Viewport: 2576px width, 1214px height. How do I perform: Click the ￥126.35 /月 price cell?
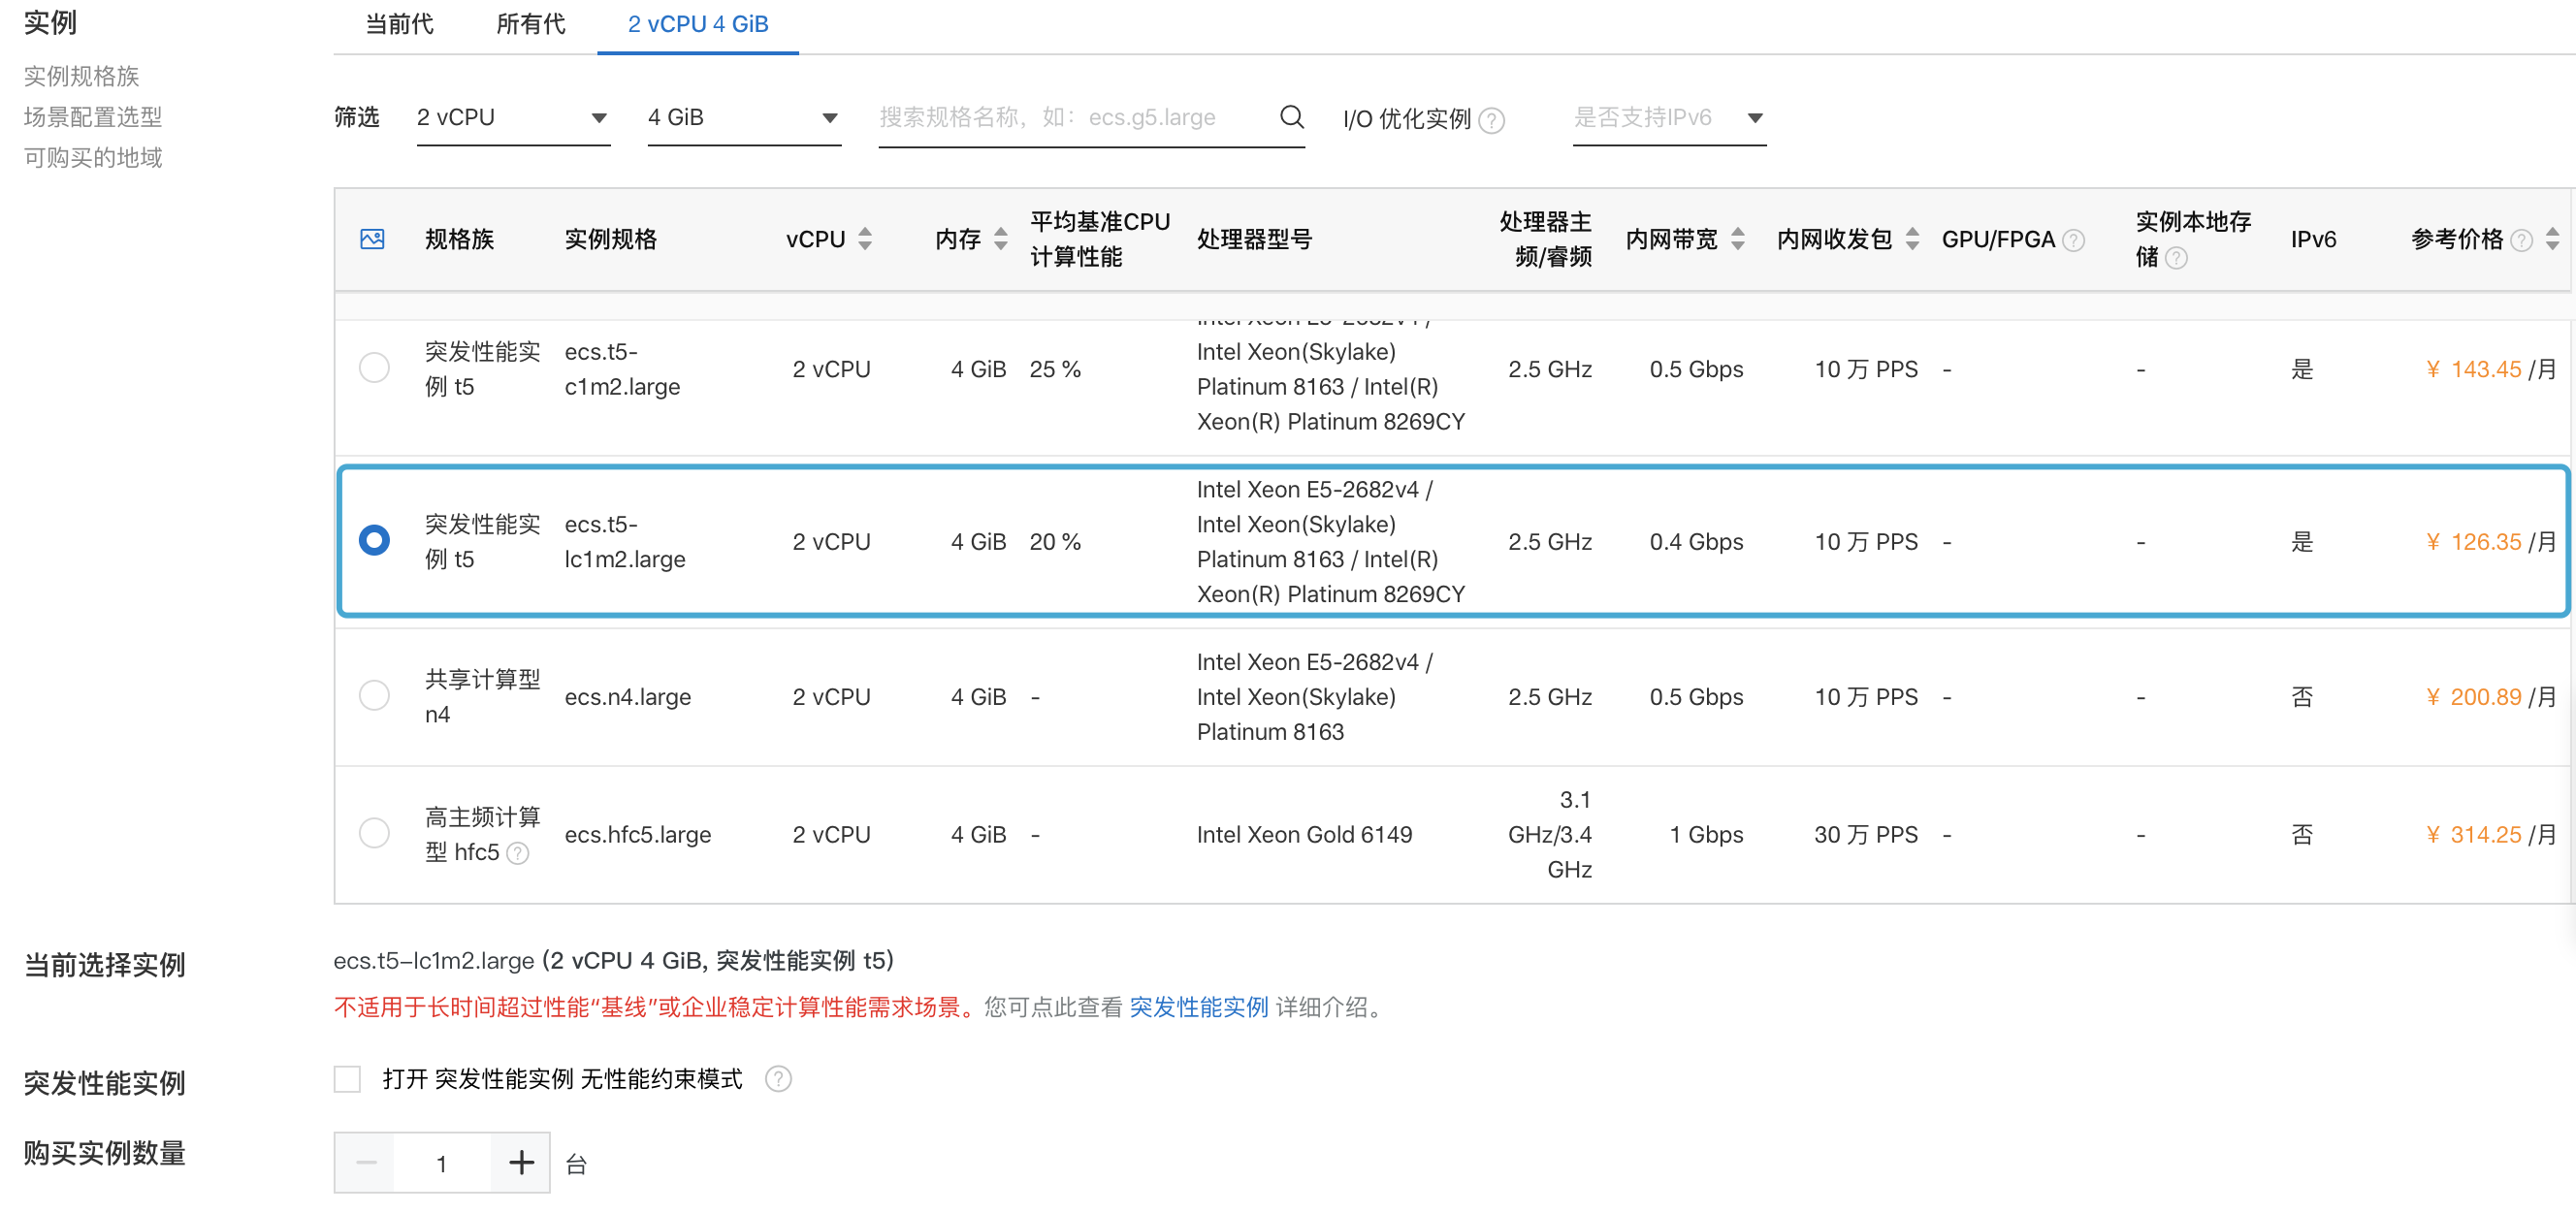2491,541
